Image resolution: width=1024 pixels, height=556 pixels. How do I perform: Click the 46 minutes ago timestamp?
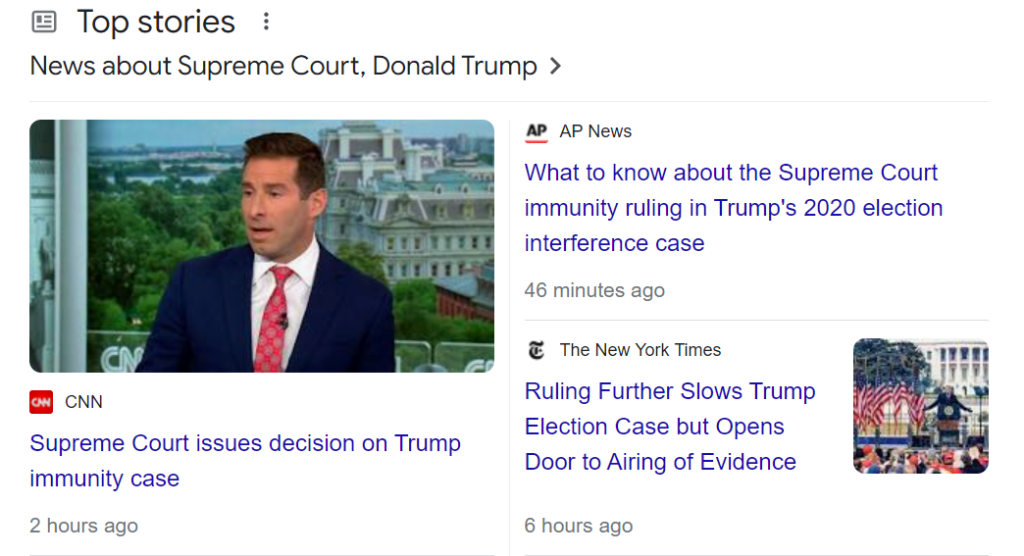(x=594, y=290)
